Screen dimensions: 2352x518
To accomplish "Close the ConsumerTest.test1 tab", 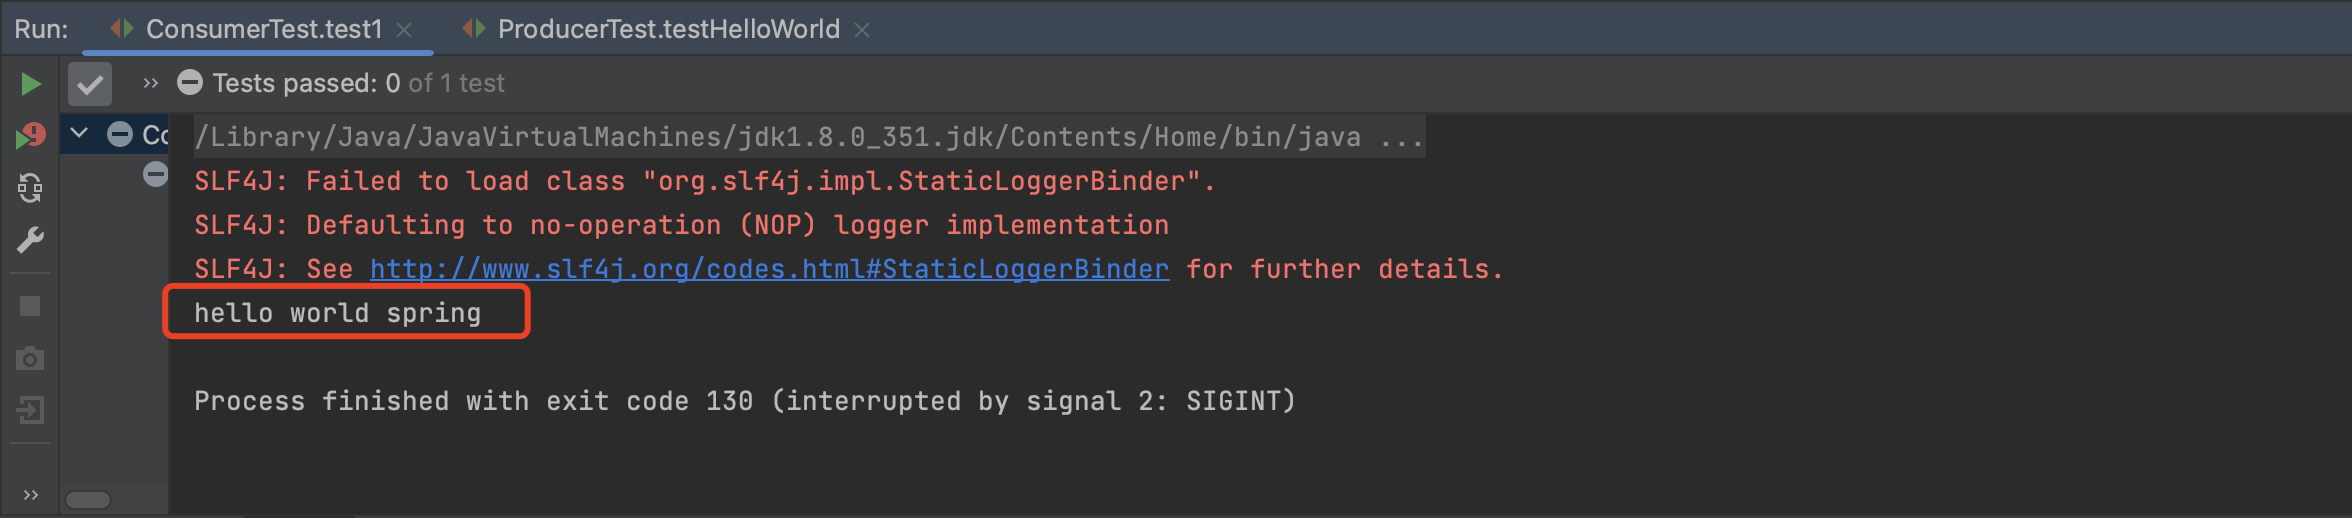I will (404, 30).
